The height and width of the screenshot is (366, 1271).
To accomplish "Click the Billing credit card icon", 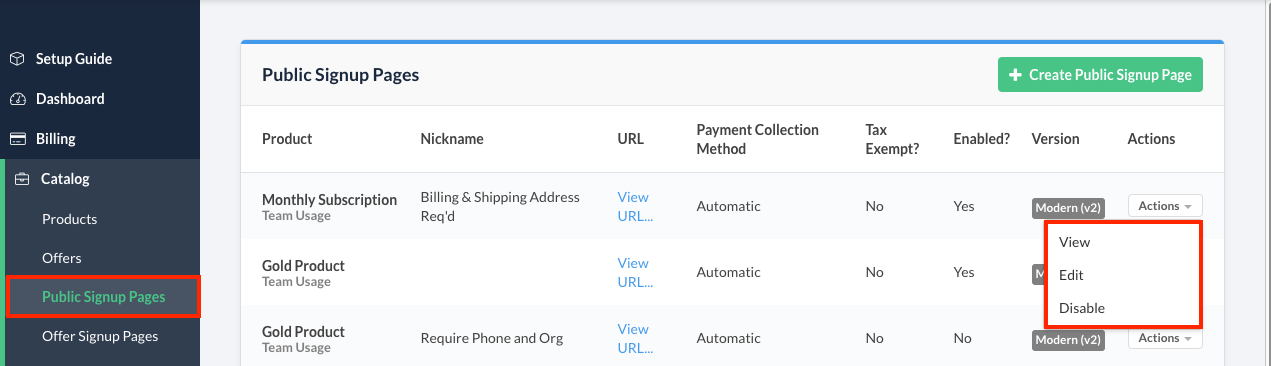I will pyautogui.click(x=17, y=139).
